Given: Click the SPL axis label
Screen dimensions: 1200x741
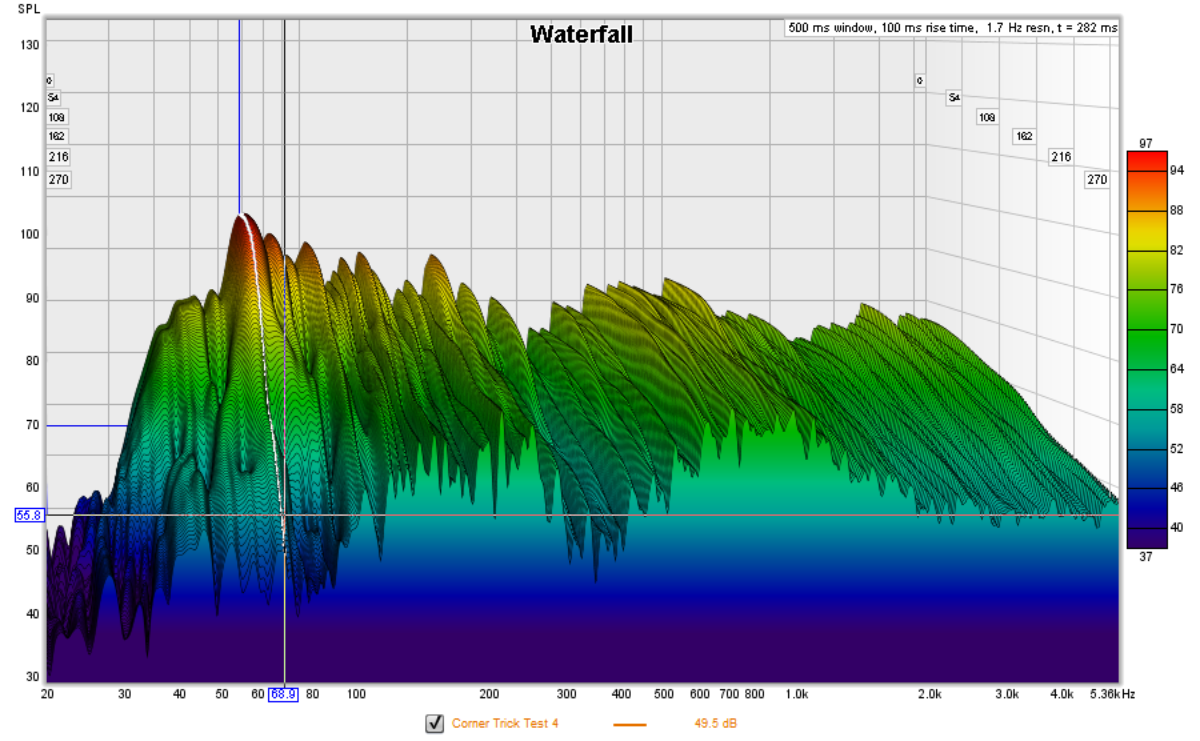Looking at the screenshot, I should point(29,8).
